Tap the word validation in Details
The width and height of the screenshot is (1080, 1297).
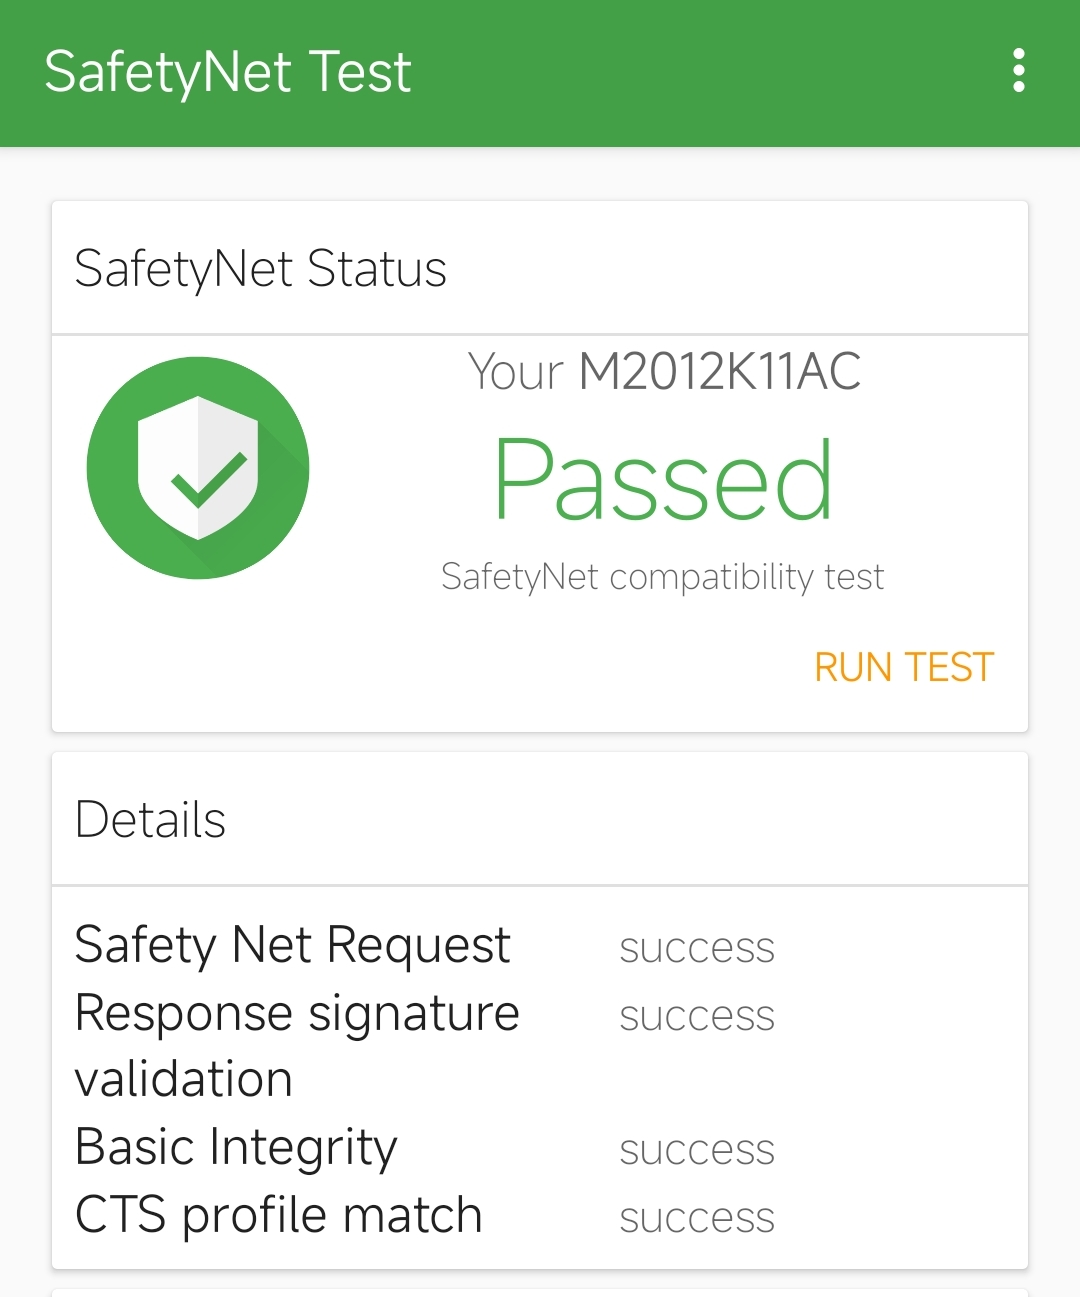[184, 1080]
